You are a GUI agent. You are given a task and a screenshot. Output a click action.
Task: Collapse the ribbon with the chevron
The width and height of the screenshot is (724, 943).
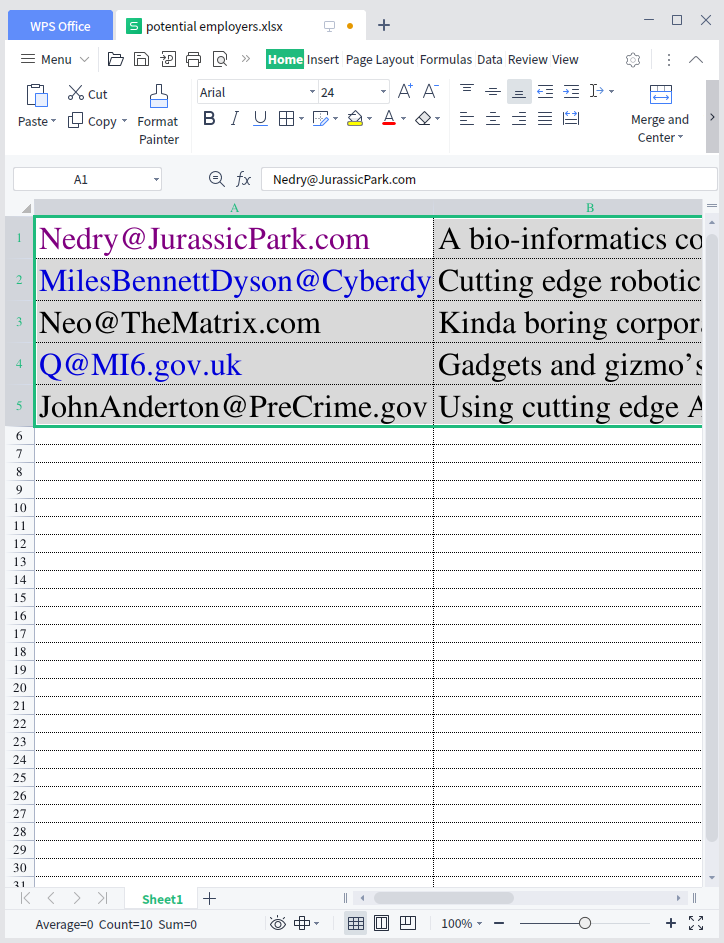696,59
